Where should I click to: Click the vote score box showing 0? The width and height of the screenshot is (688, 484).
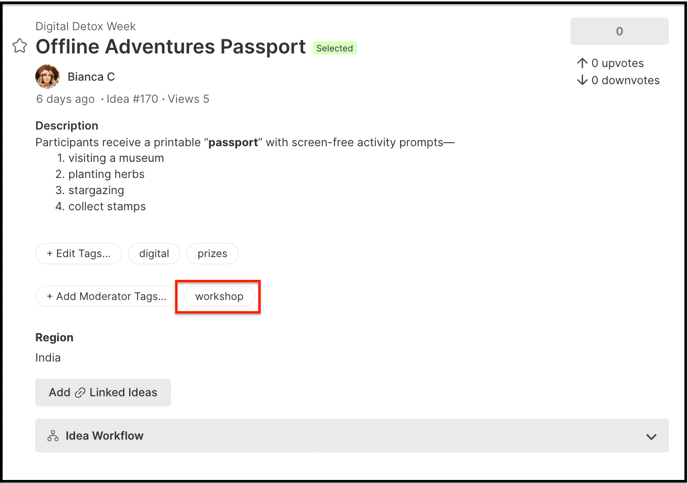click(x=619, y=31)
